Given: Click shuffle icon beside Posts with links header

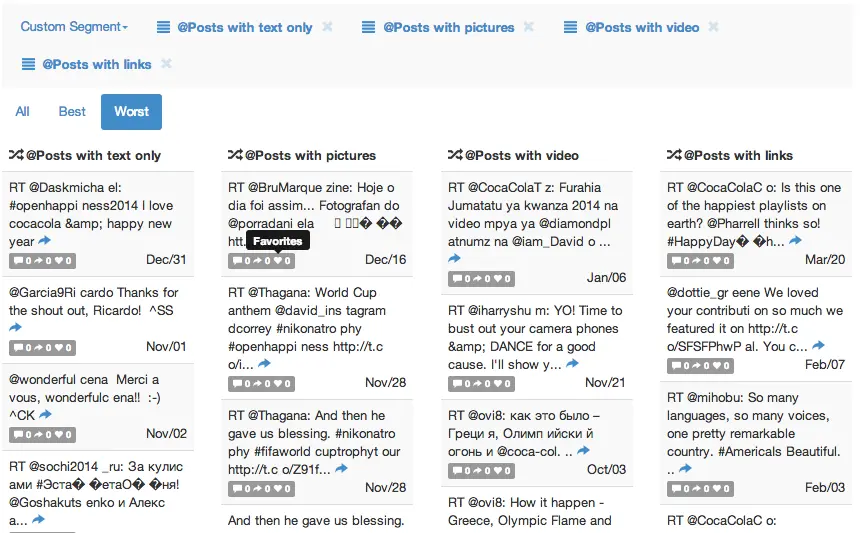Looking at the screenshot, I should coord(674,155).
